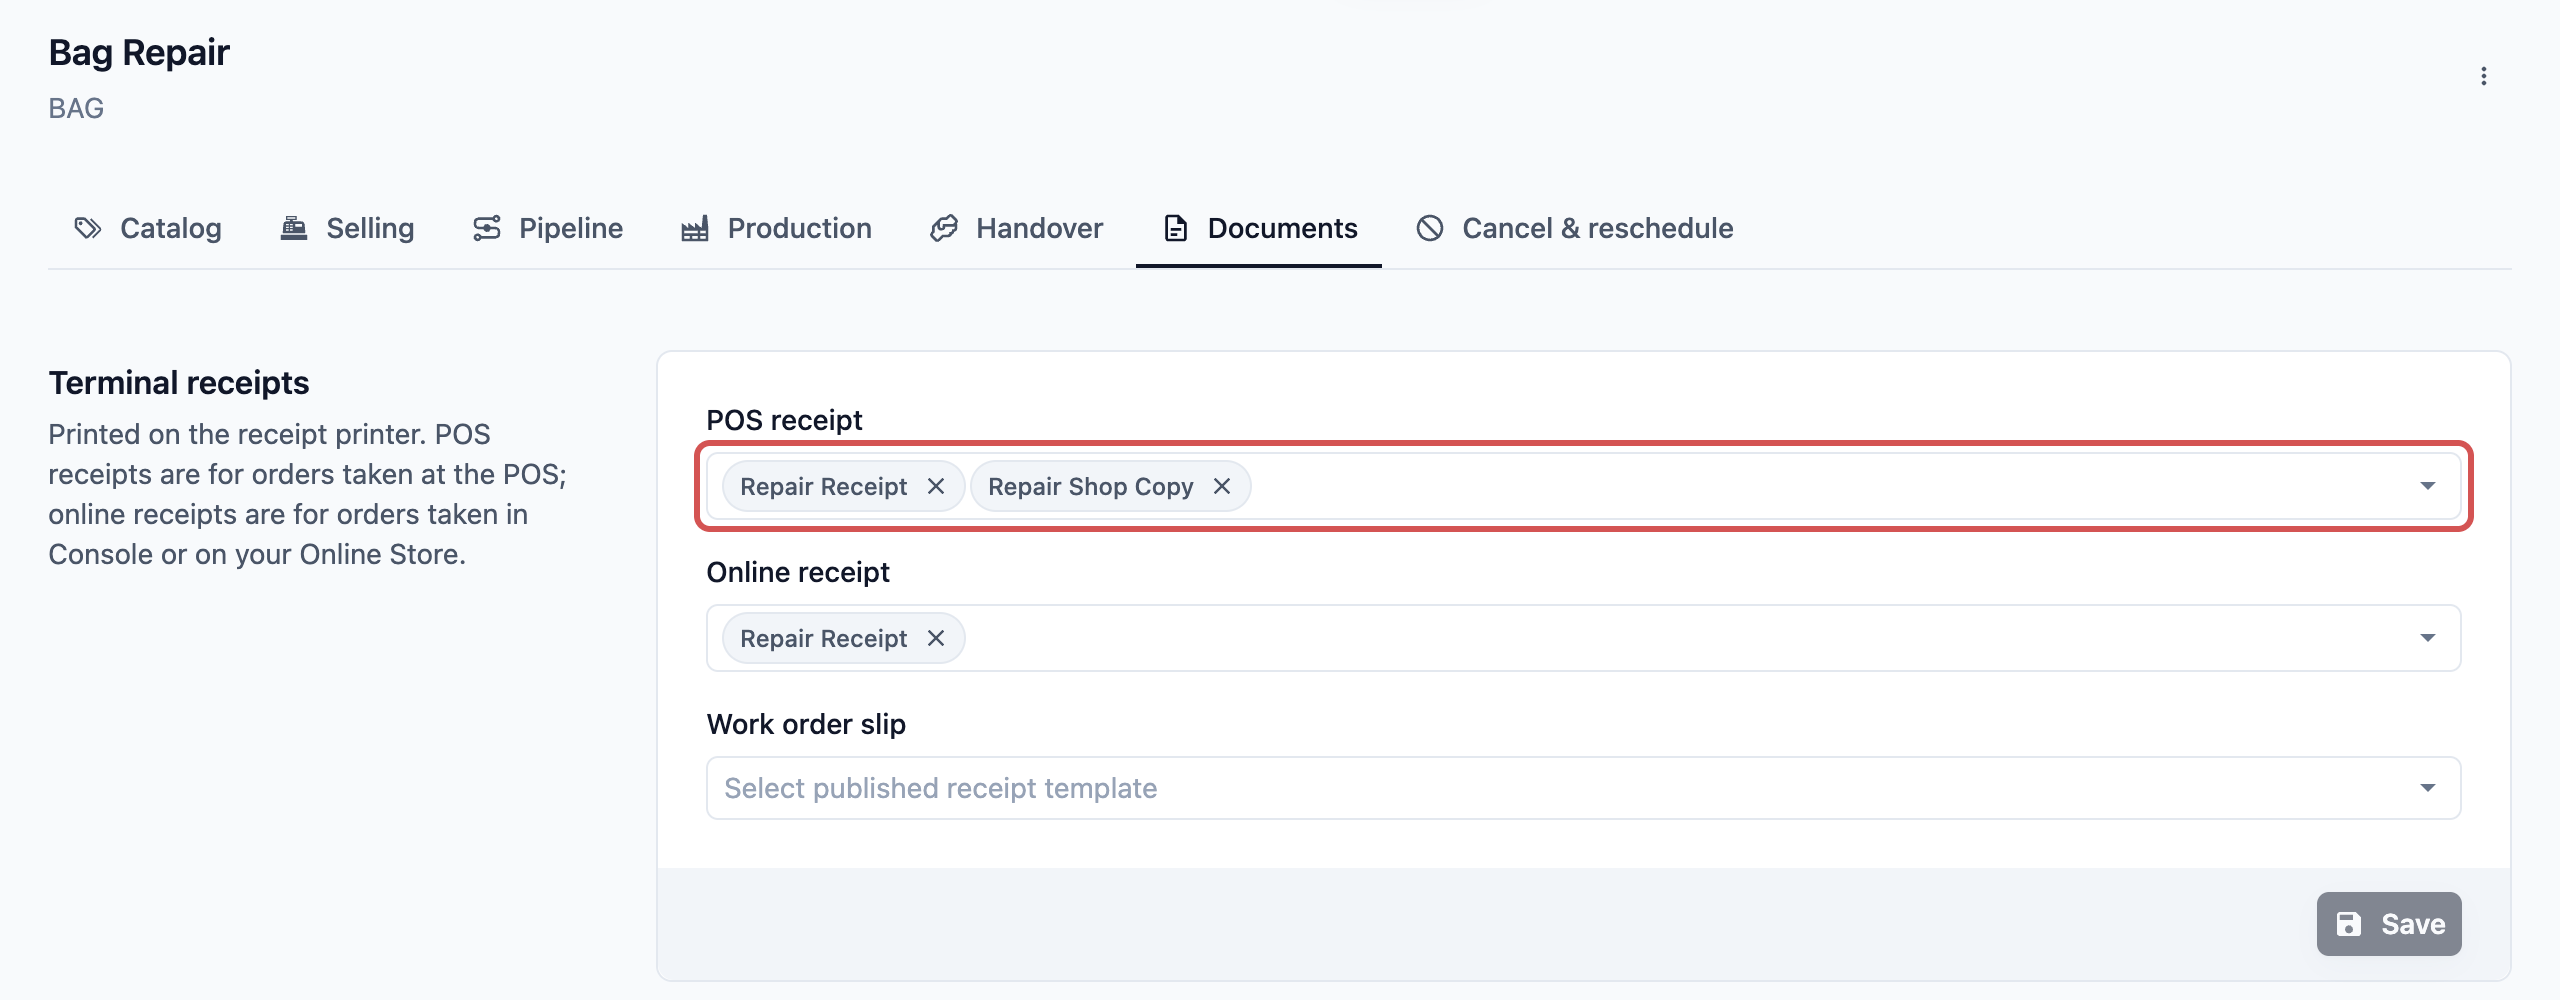The height and width of the screenshot is (1000, 2560).
Task: Click the Documents file icon
Action: [1175, 228]
